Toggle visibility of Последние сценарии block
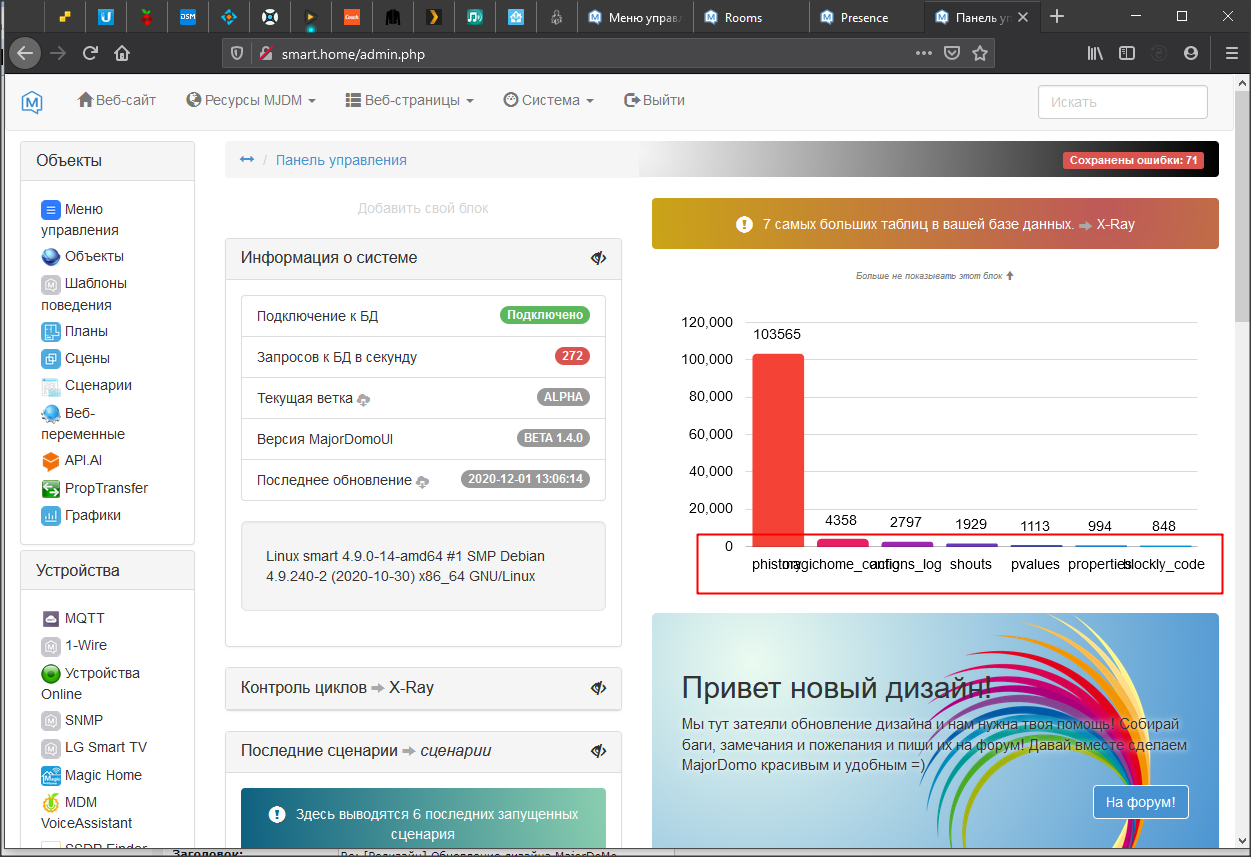1251x857 pixels. (x=598, y=751)
